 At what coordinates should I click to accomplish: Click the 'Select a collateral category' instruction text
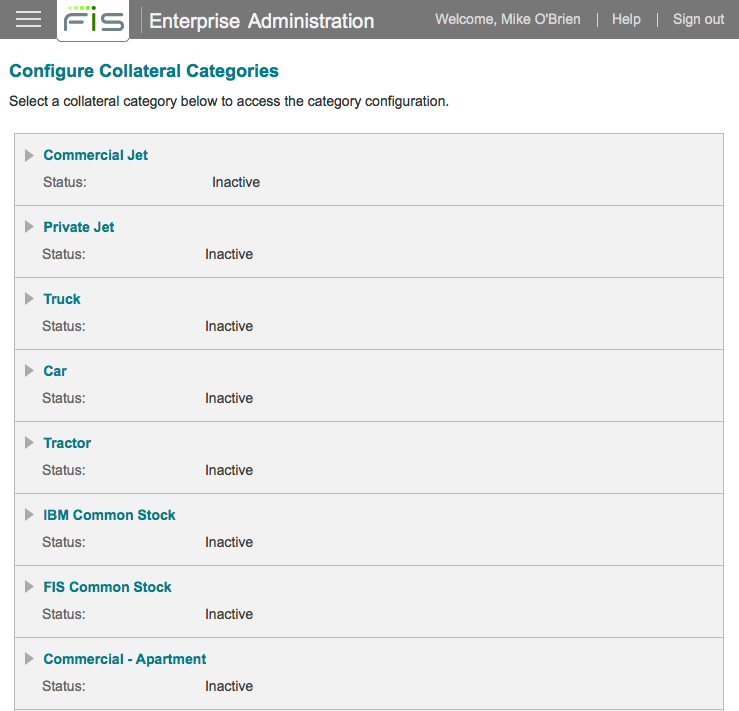coord(229,102)
